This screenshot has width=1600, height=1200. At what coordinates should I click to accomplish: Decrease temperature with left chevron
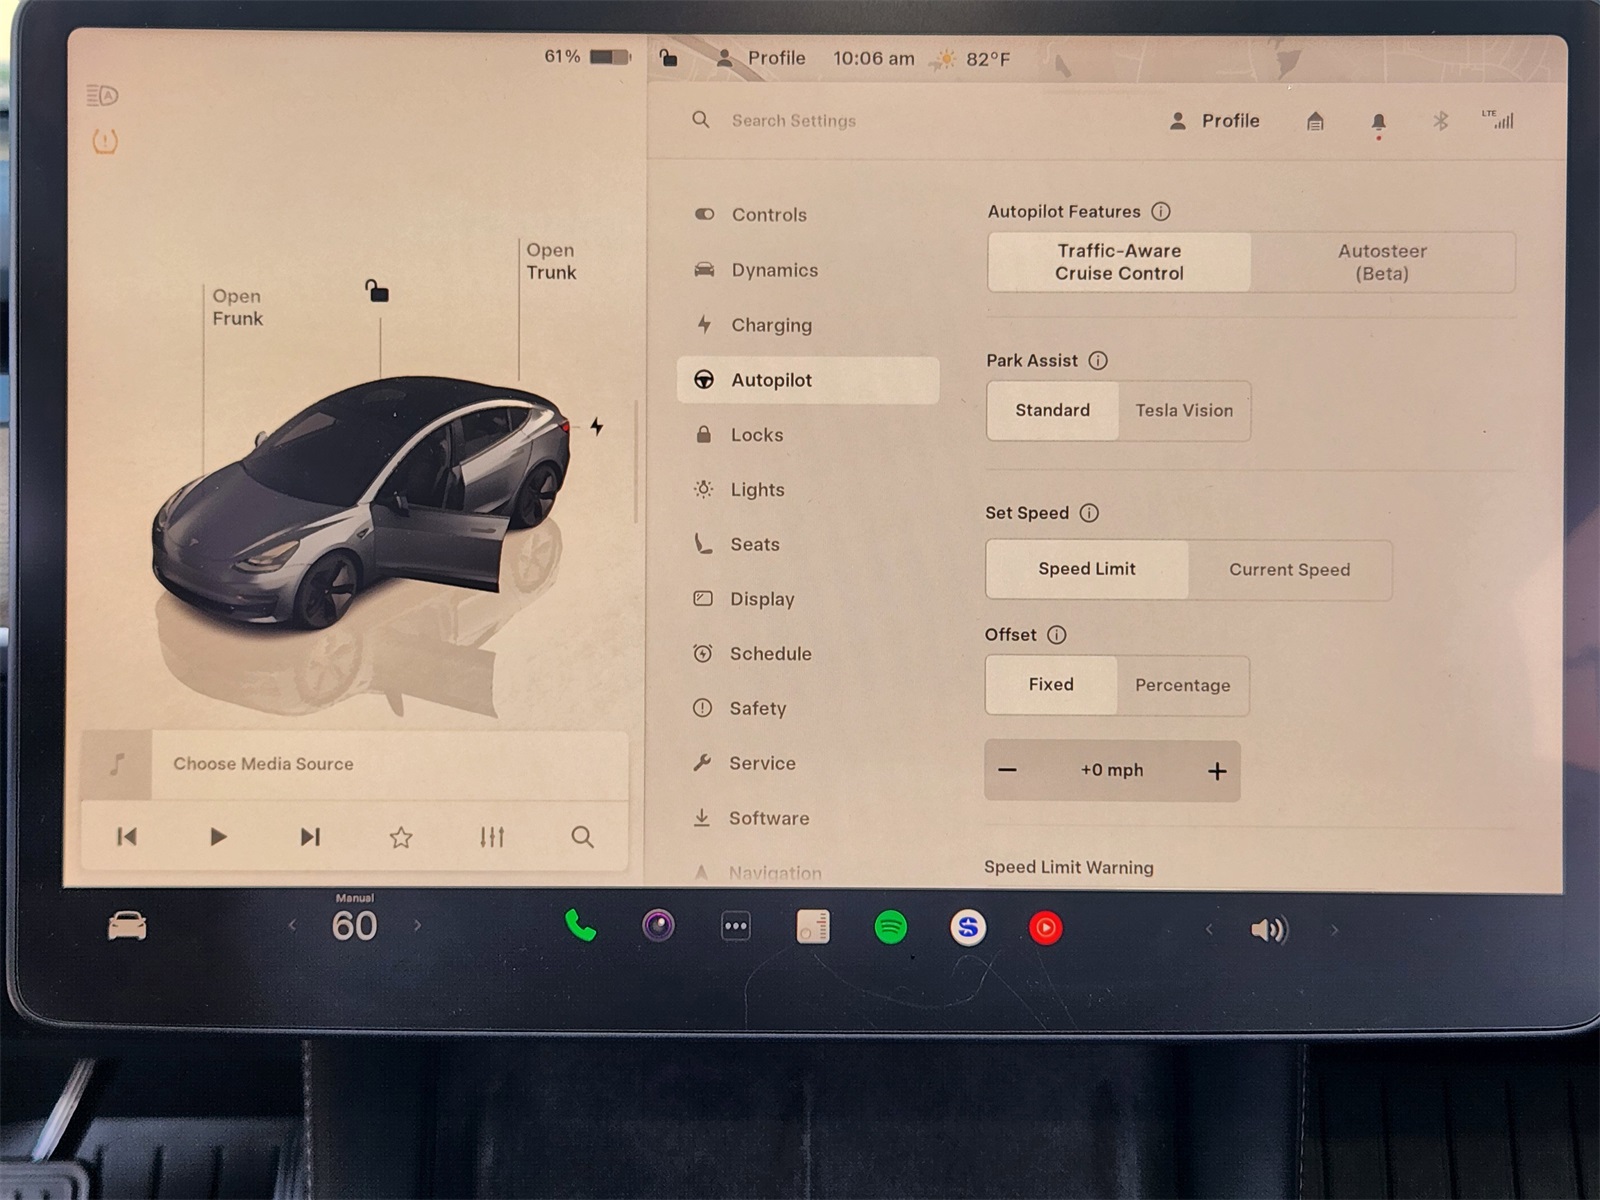pos(292,926)
